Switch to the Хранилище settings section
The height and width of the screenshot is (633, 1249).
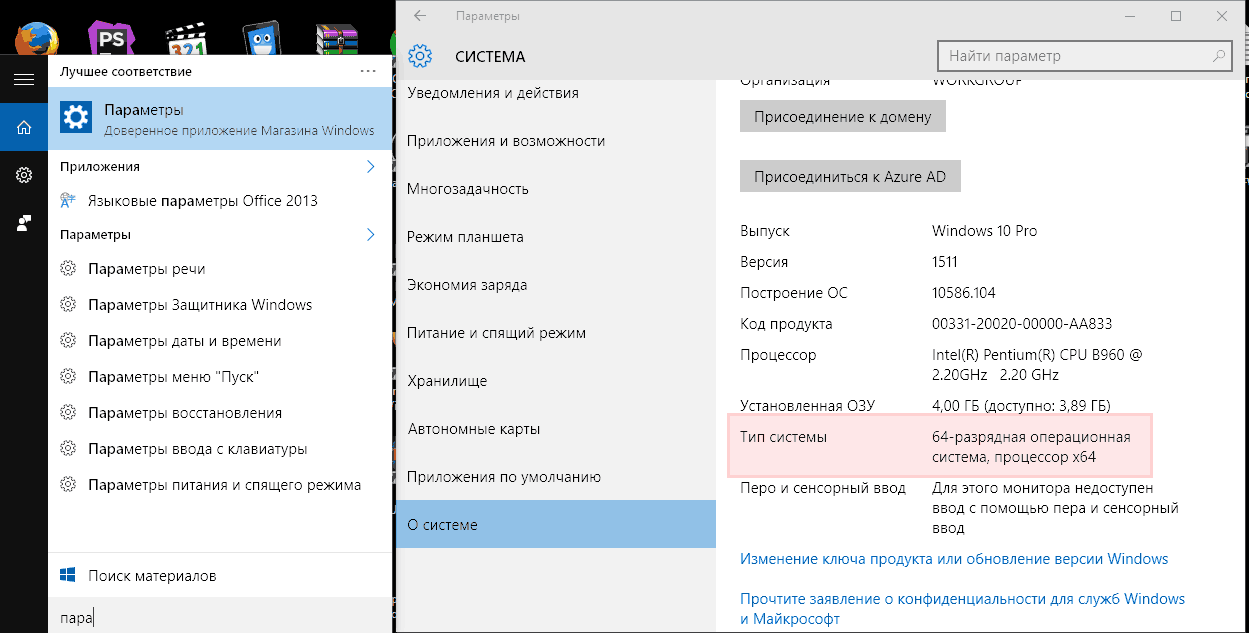447,381
